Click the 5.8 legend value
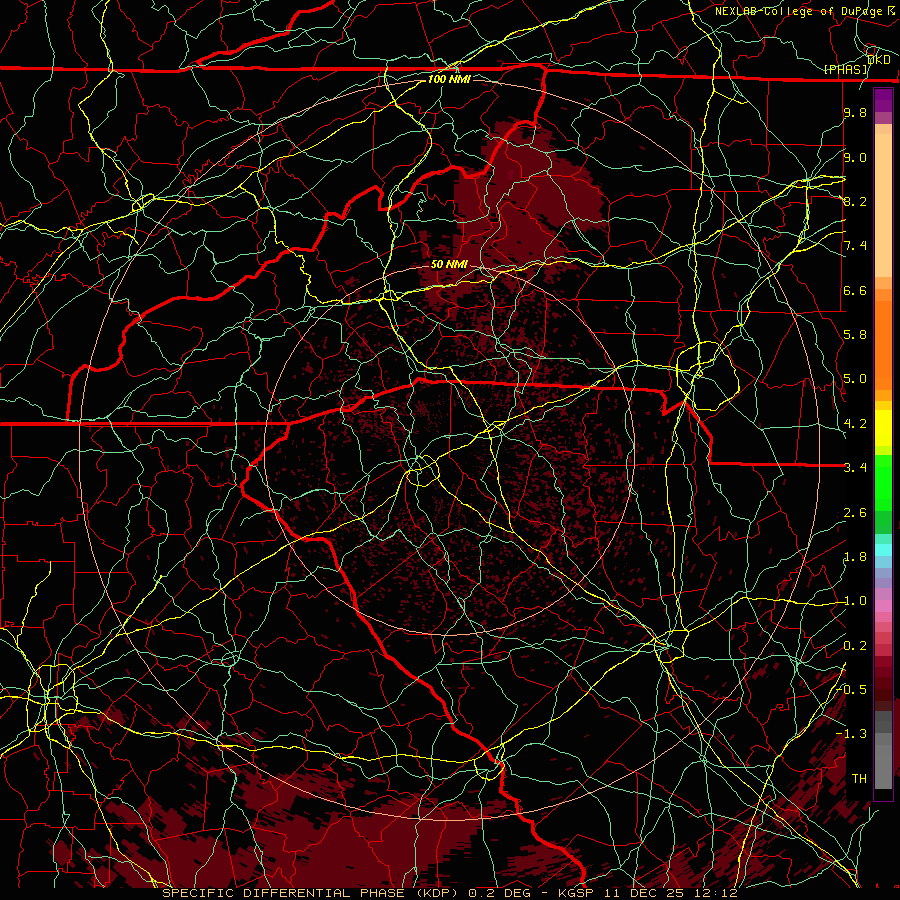This screenshot has width=900, height=900. tap(855, 335)
